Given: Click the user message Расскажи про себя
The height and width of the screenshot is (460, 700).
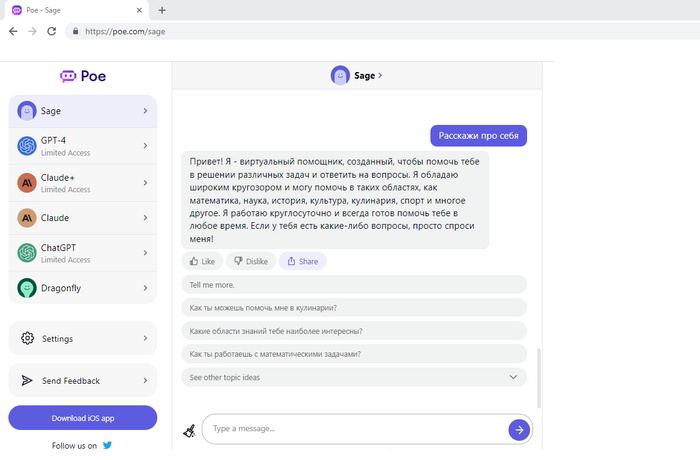Looking at the screenshot, I should tap(479, 136).
